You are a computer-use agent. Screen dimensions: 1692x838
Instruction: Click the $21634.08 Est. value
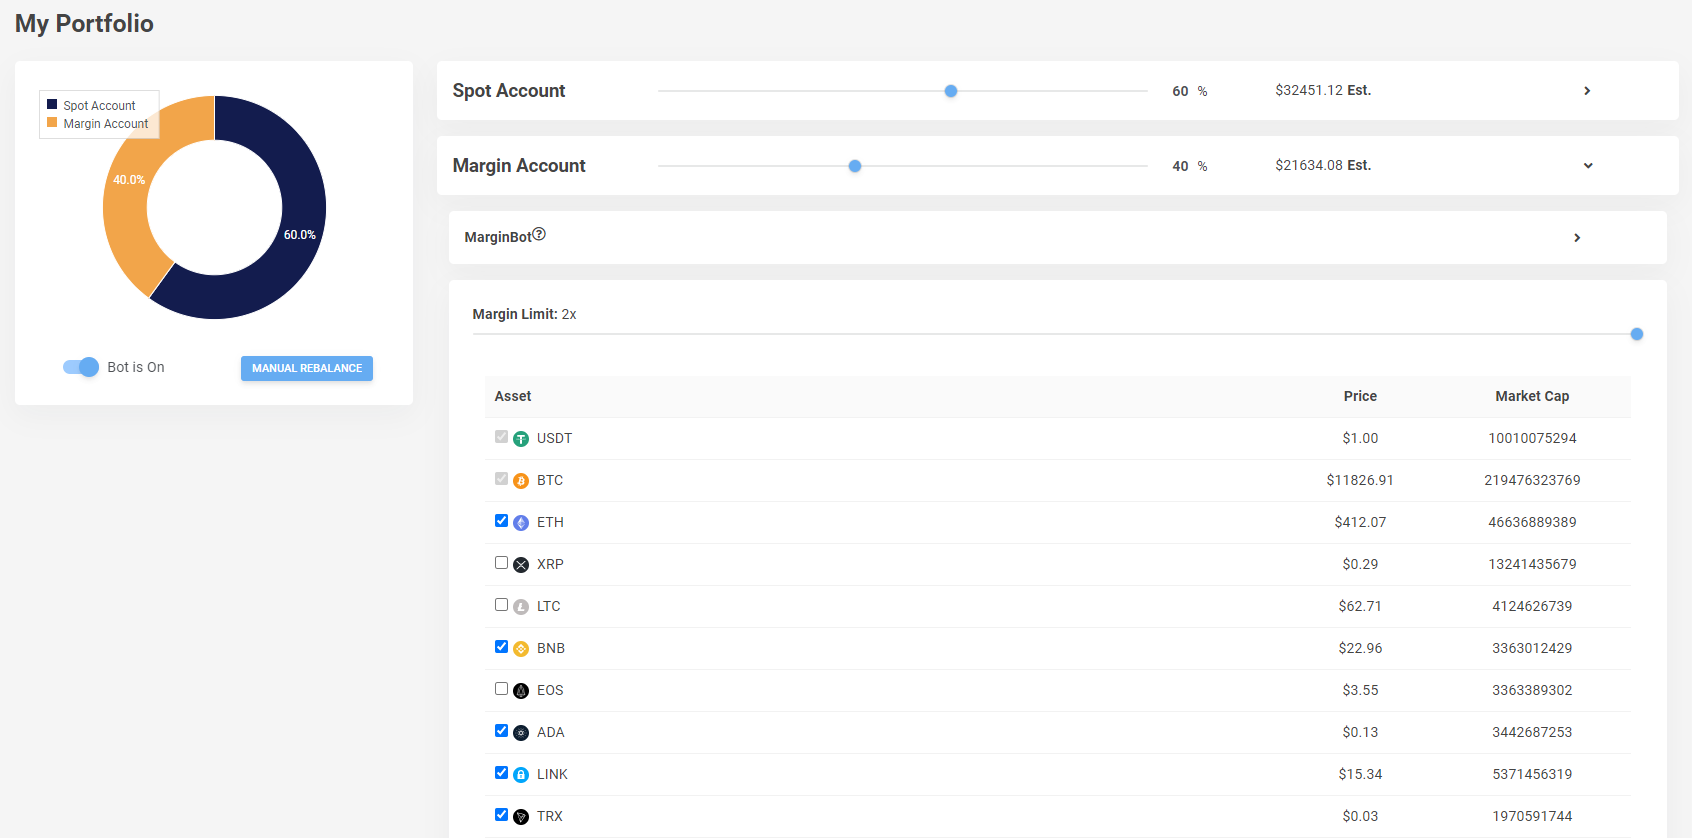pyautogui.click(x=1323, y=165)
